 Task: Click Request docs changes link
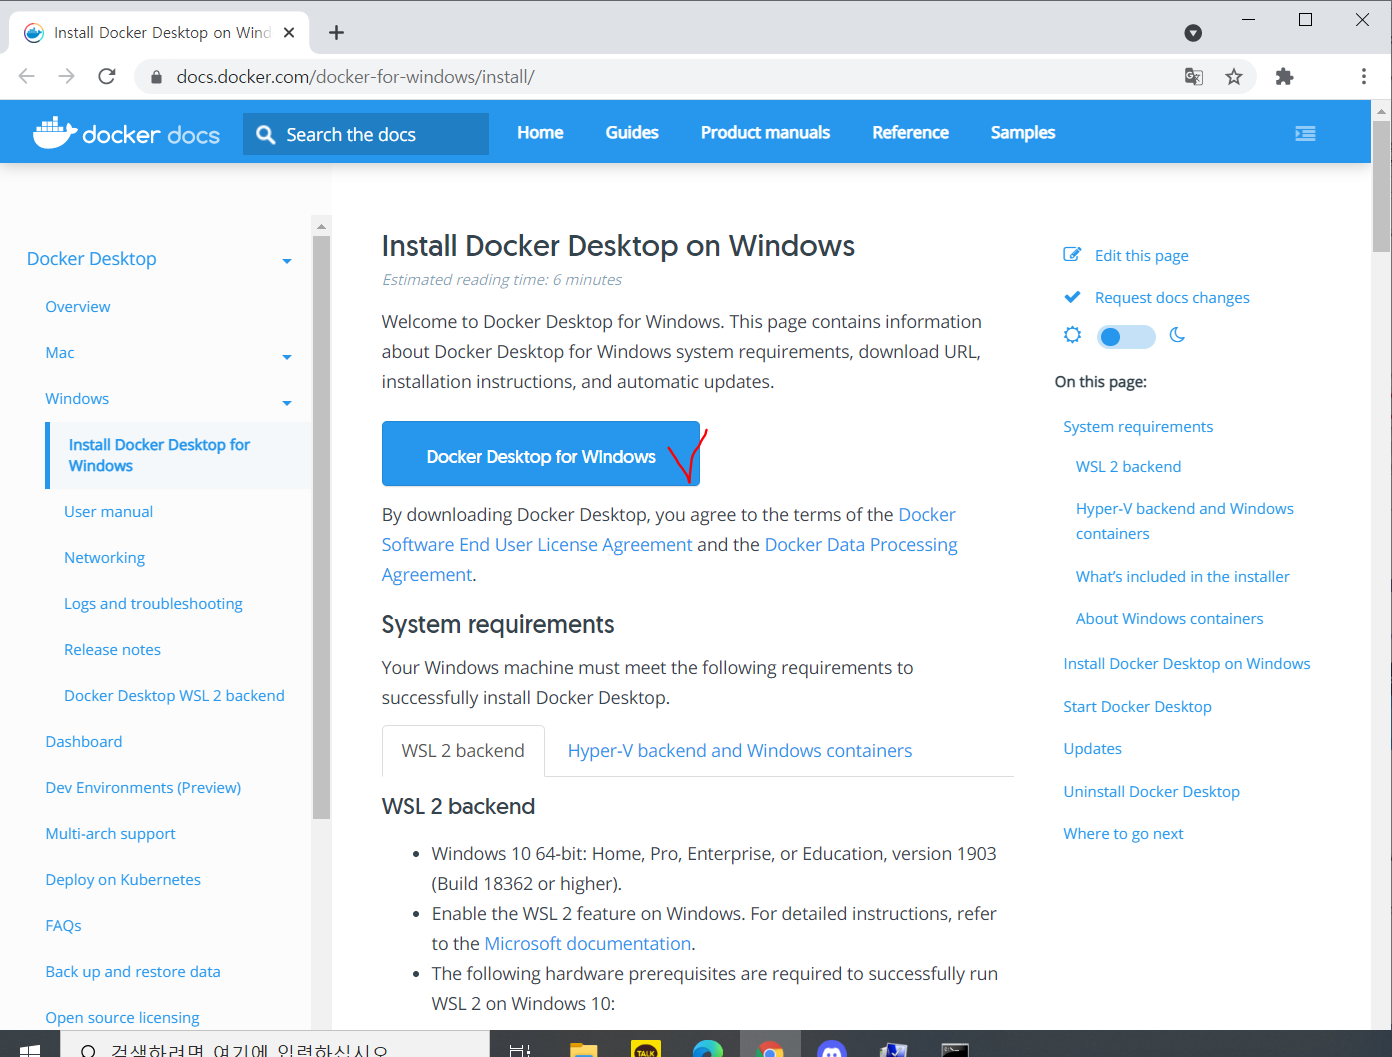pos(1172,298)
